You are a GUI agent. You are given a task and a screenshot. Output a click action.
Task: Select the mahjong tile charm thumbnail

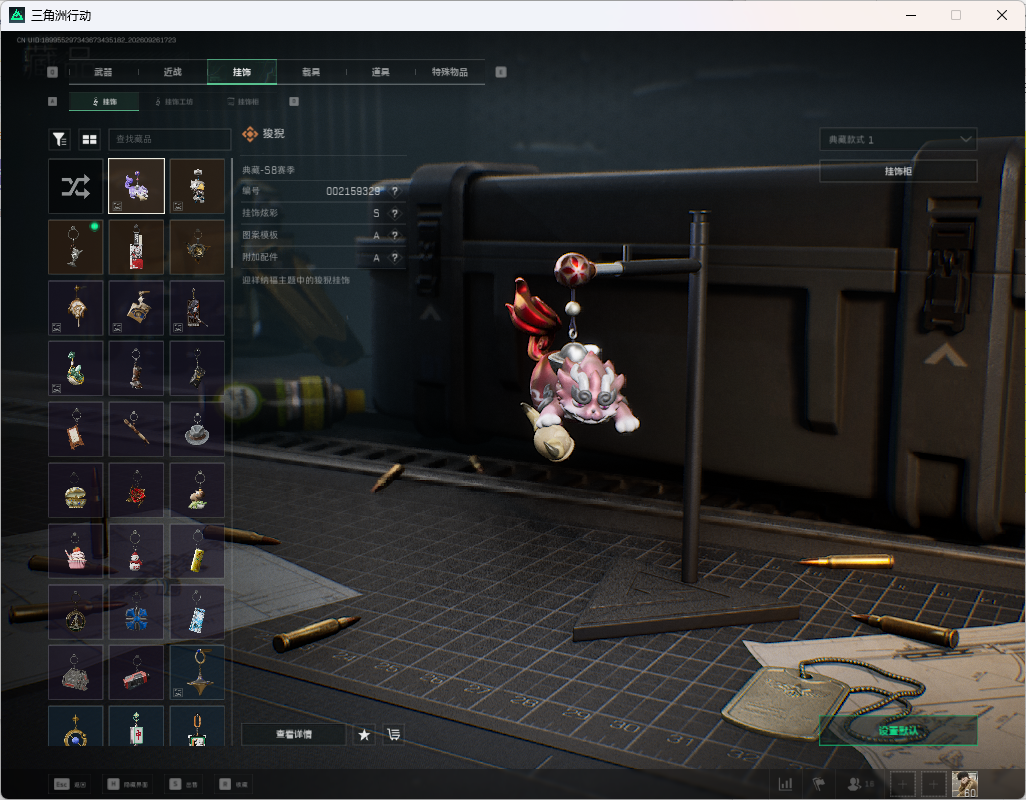[x=136, y=726]
